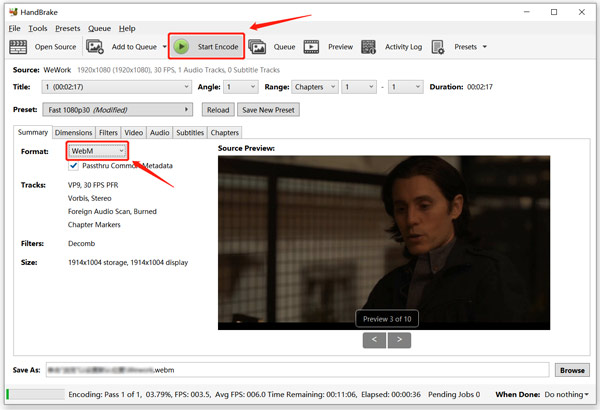Viewport: 600px width, 410px height.
Task: Open the Queue menu in menu bar
Action: [x=99, y=28]
